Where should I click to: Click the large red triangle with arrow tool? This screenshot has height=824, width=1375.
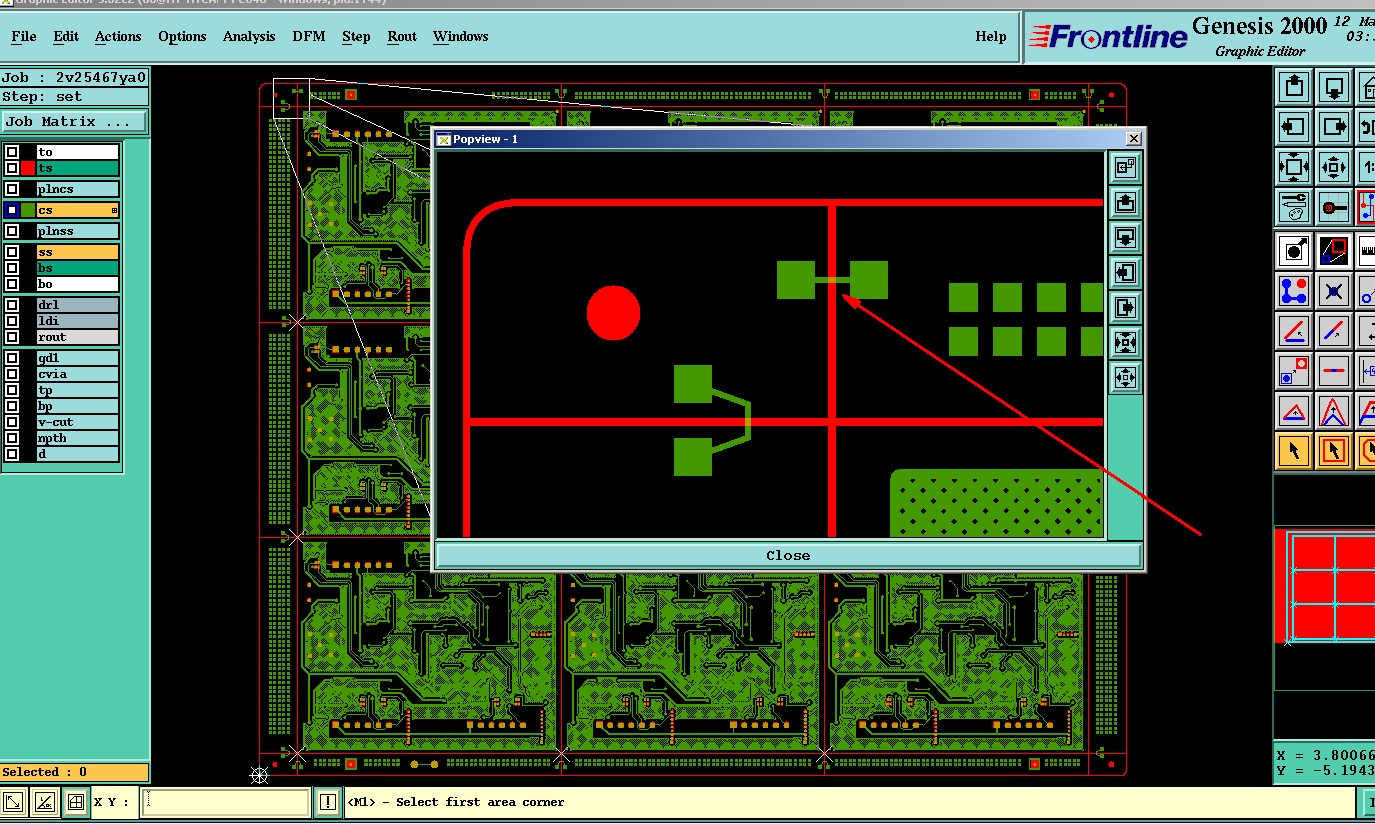point(1334,411)
